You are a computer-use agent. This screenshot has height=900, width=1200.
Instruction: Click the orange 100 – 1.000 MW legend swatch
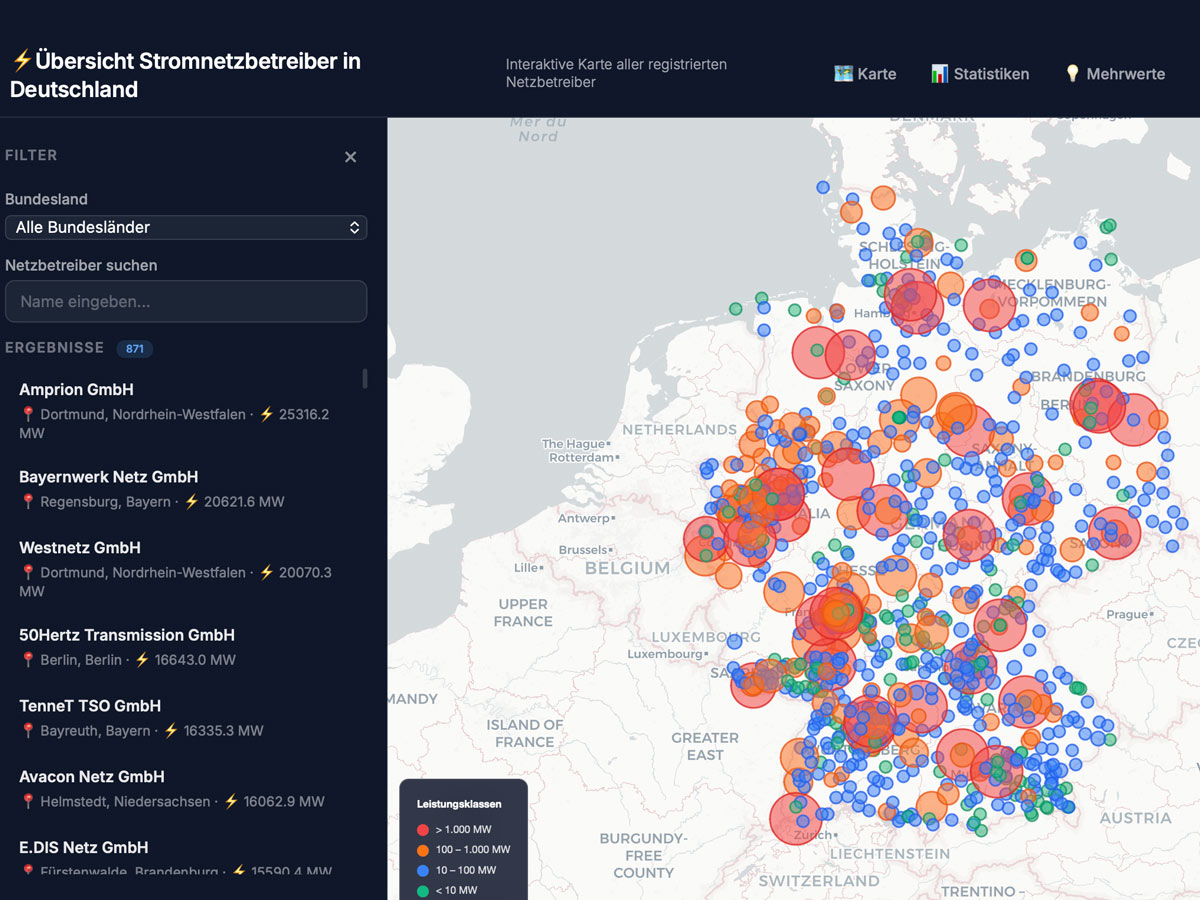tap(423, 850)
